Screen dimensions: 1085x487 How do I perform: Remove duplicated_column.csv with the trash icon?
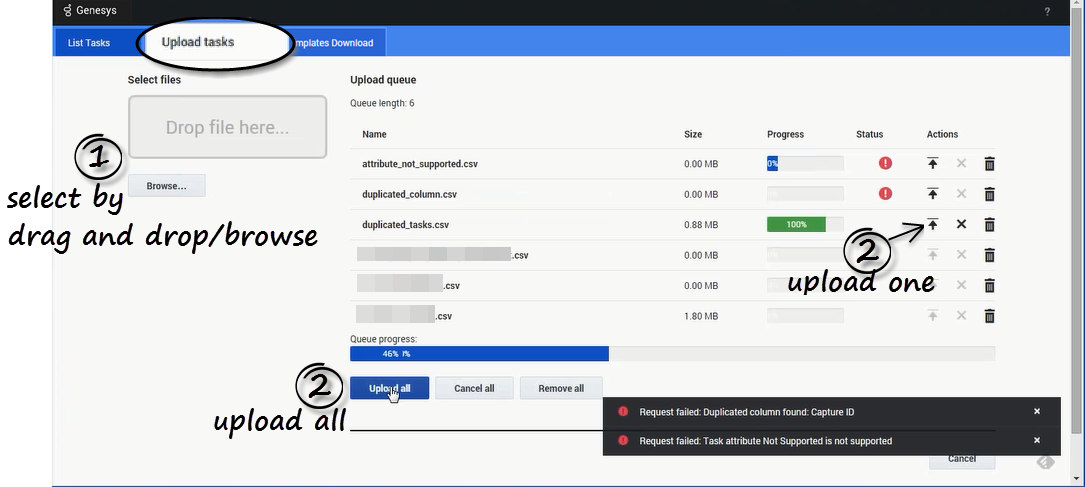(x=989, y=194)
